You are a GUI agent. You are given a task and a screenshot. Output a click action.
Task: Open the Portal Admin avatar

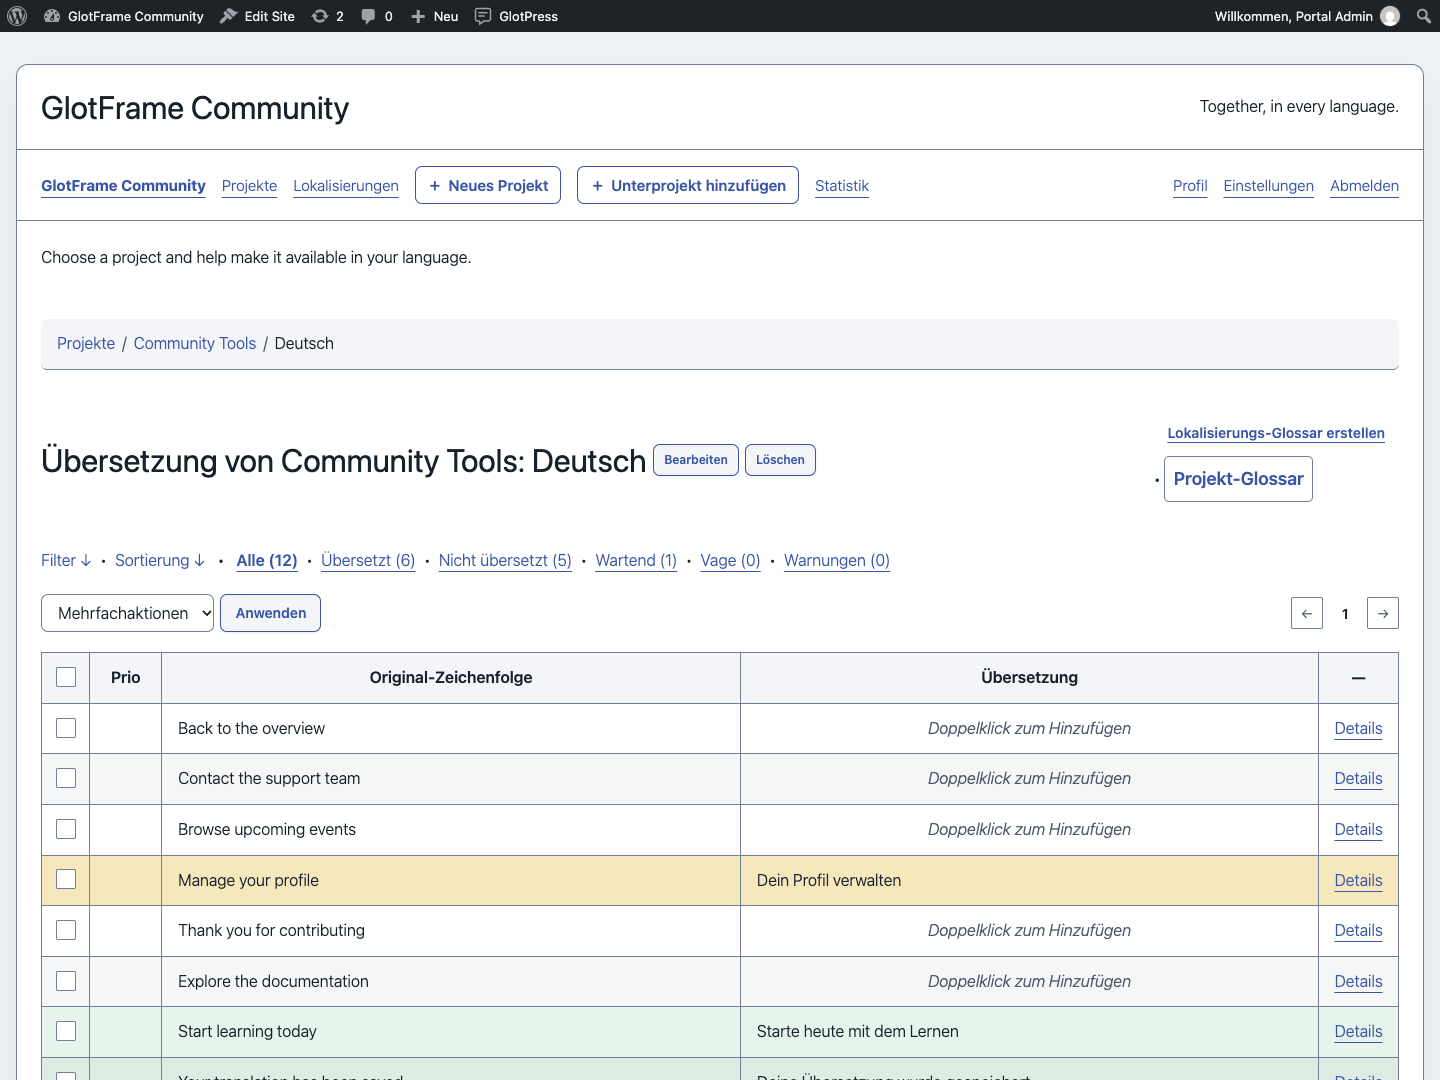click(1390, 16)
